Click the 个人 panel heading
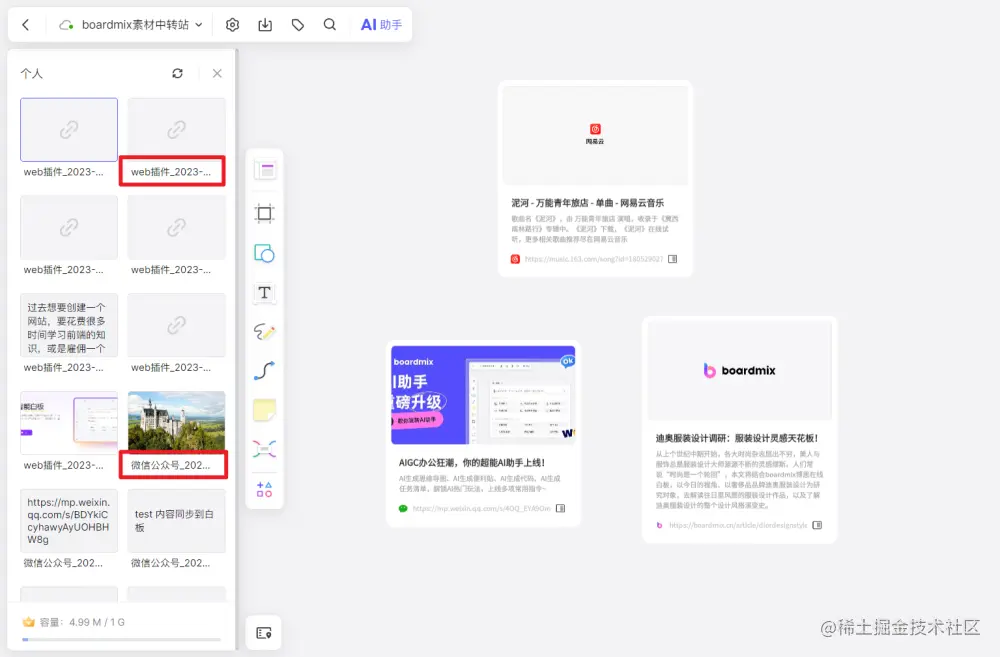The width and height of the screenshot is (1000, 657). [x=31, y=73]
